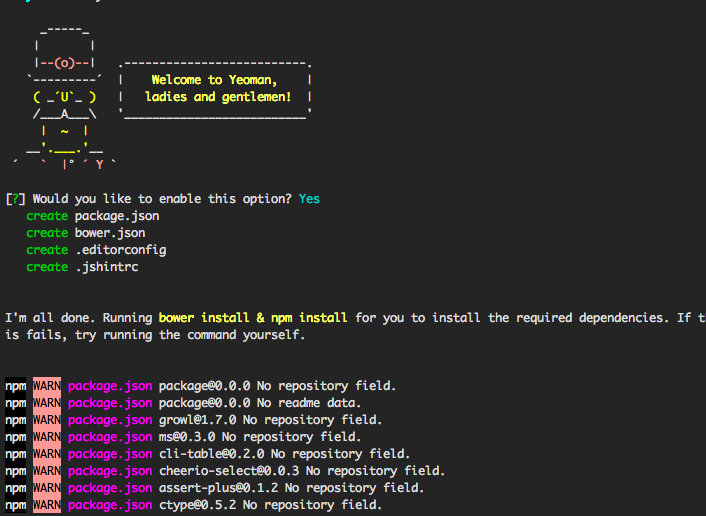Click 'create package.json' output line
The height and width of the screenshot is (516, 706).
93,216
